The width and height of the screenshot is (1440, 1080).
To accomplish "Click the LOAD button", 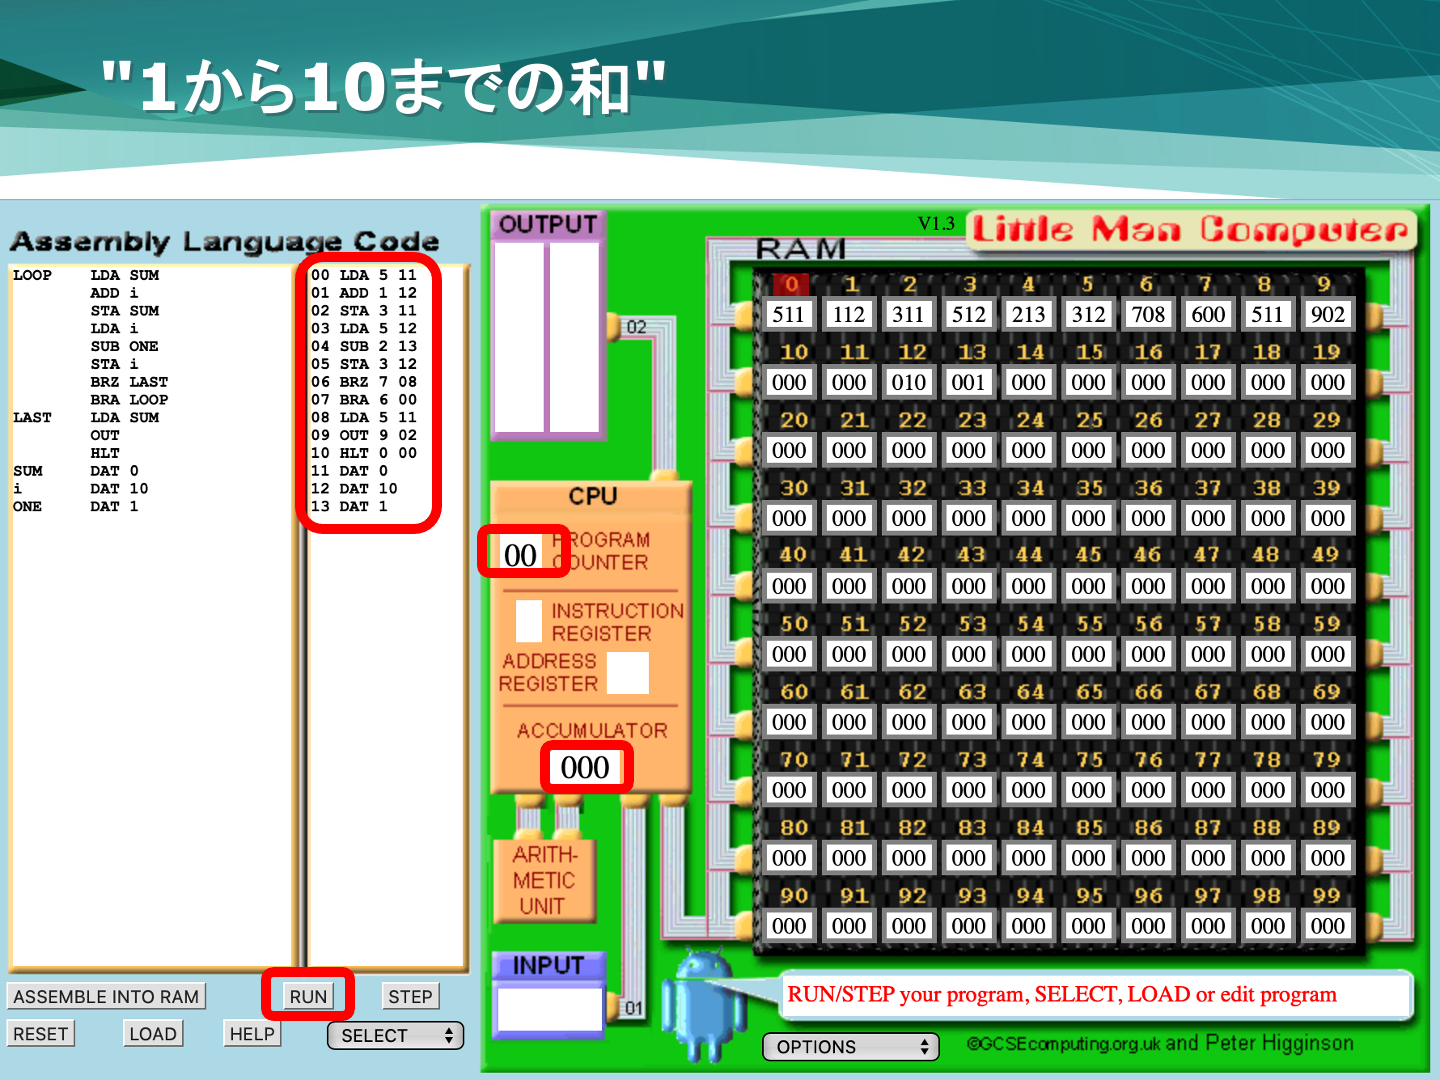I will pyautogui.click(x=153, y=1034).
